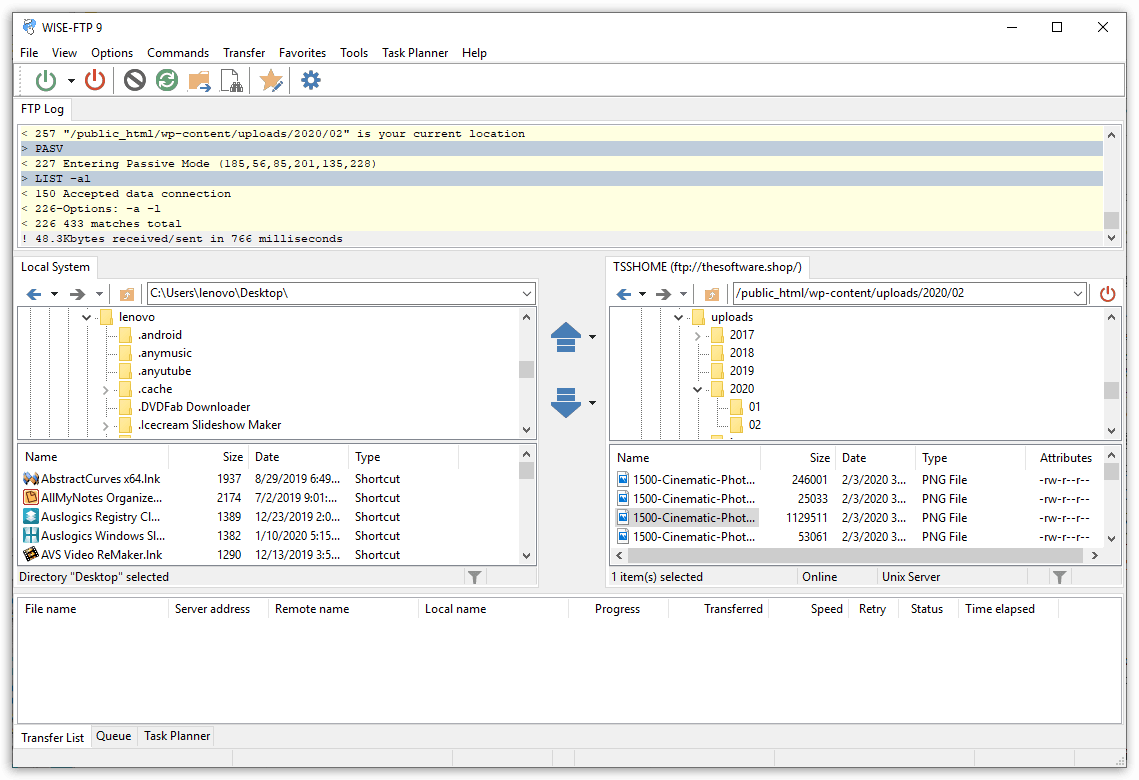Open the remote path dropdown list
This screenshot has height=780, width=1139.
[x=1077, y=293]
